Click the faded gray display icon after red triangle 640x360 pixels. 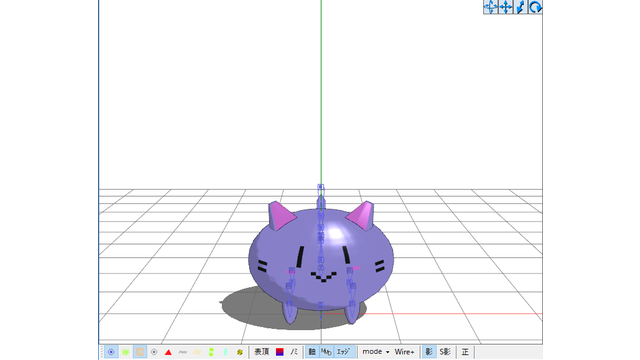click(182, 352)
